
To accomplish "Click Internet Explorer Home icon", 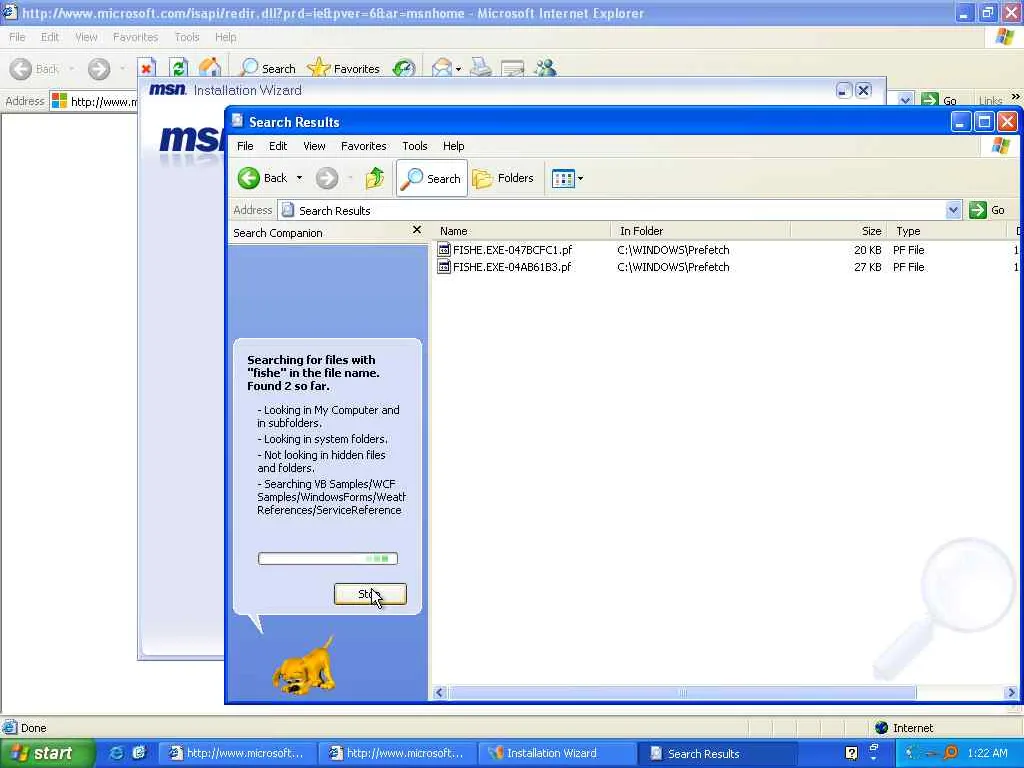I will pyautogui.click(x=210, y=68).
